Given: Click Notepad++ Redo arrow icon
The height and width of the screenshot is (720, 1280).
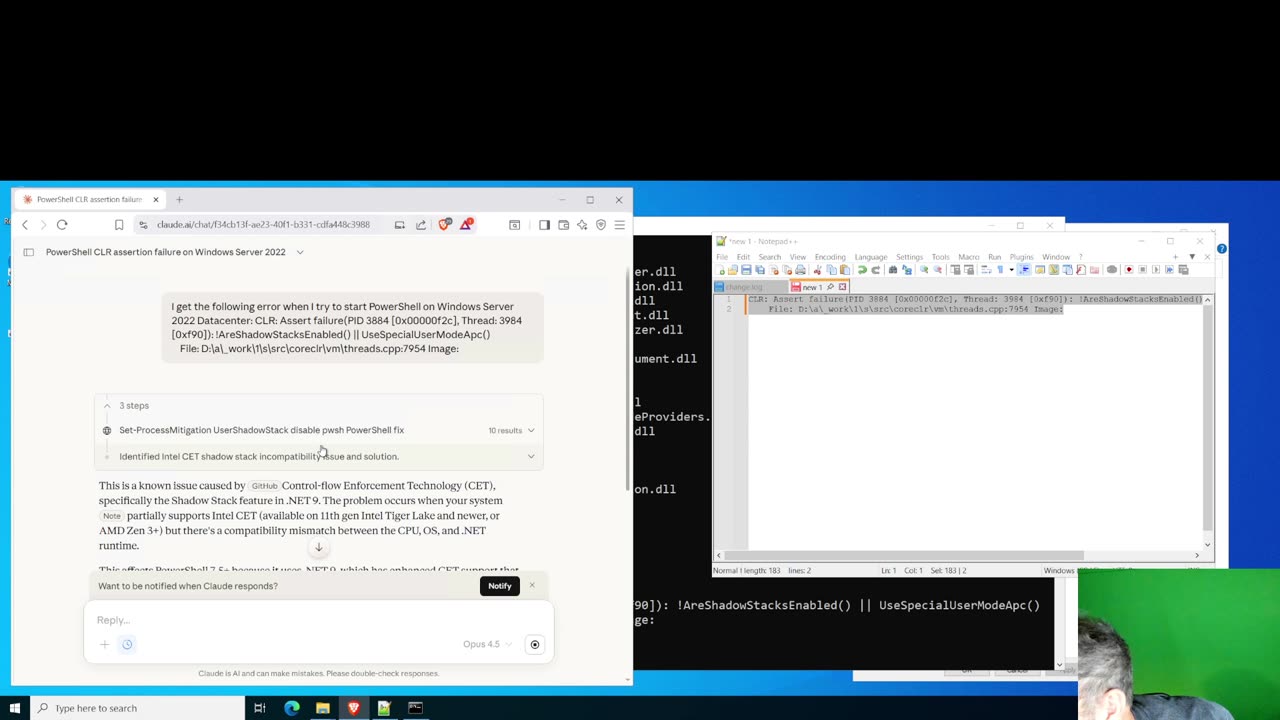Looking at the screenshot, I should click(x=877, y=269).
